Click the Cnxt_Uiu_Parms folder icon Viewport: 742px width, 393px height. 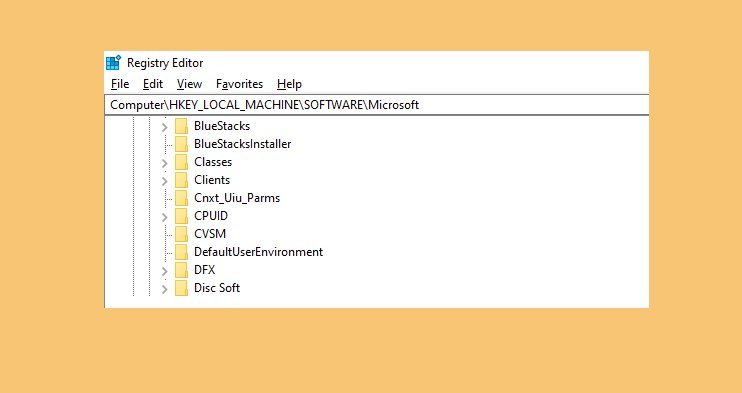click(181, 198)
